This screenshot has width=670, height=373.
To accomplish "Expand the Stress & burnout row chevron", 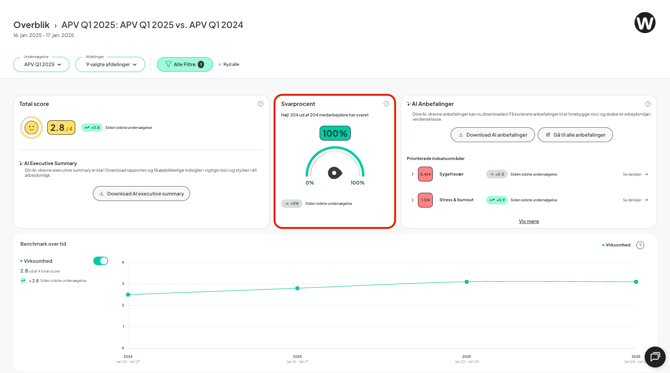I will pyautogui.click(x=412, y=200).
